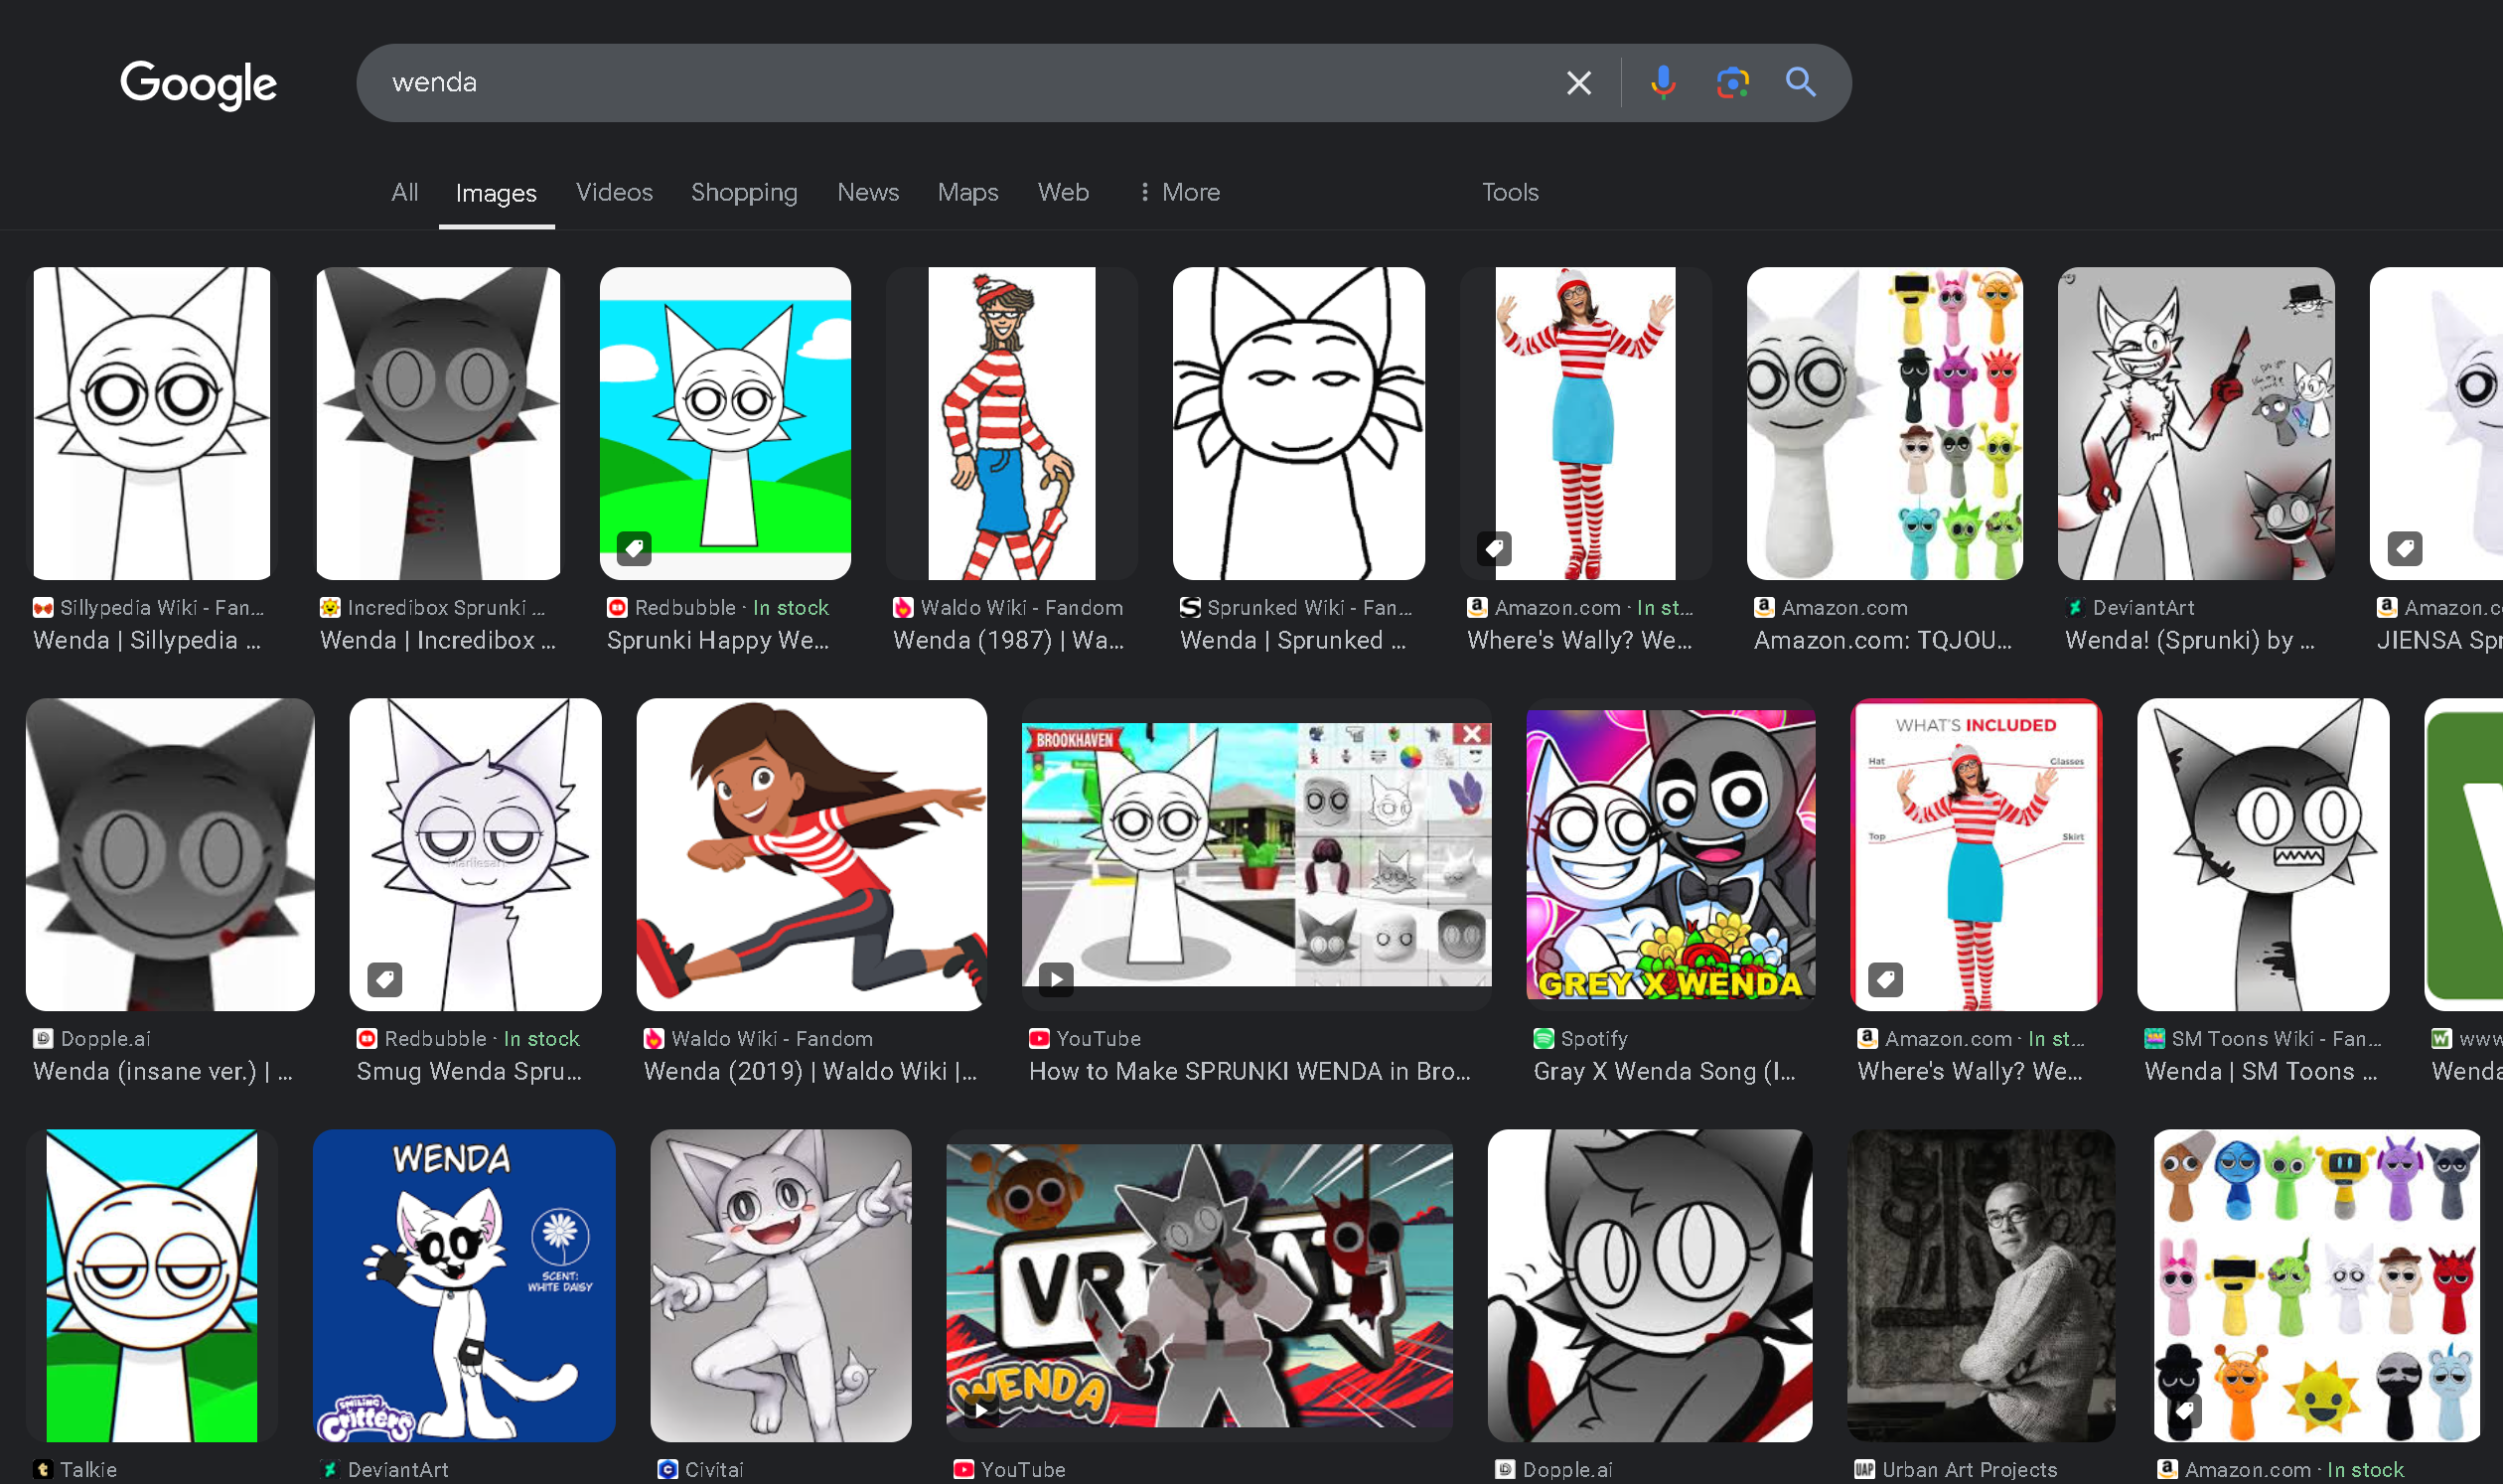Open the Amazon plush toys collection thumbnail in bottom row
Image resolution: width=2503 pixels, height=1484 pixels.
(2315, 1285)
